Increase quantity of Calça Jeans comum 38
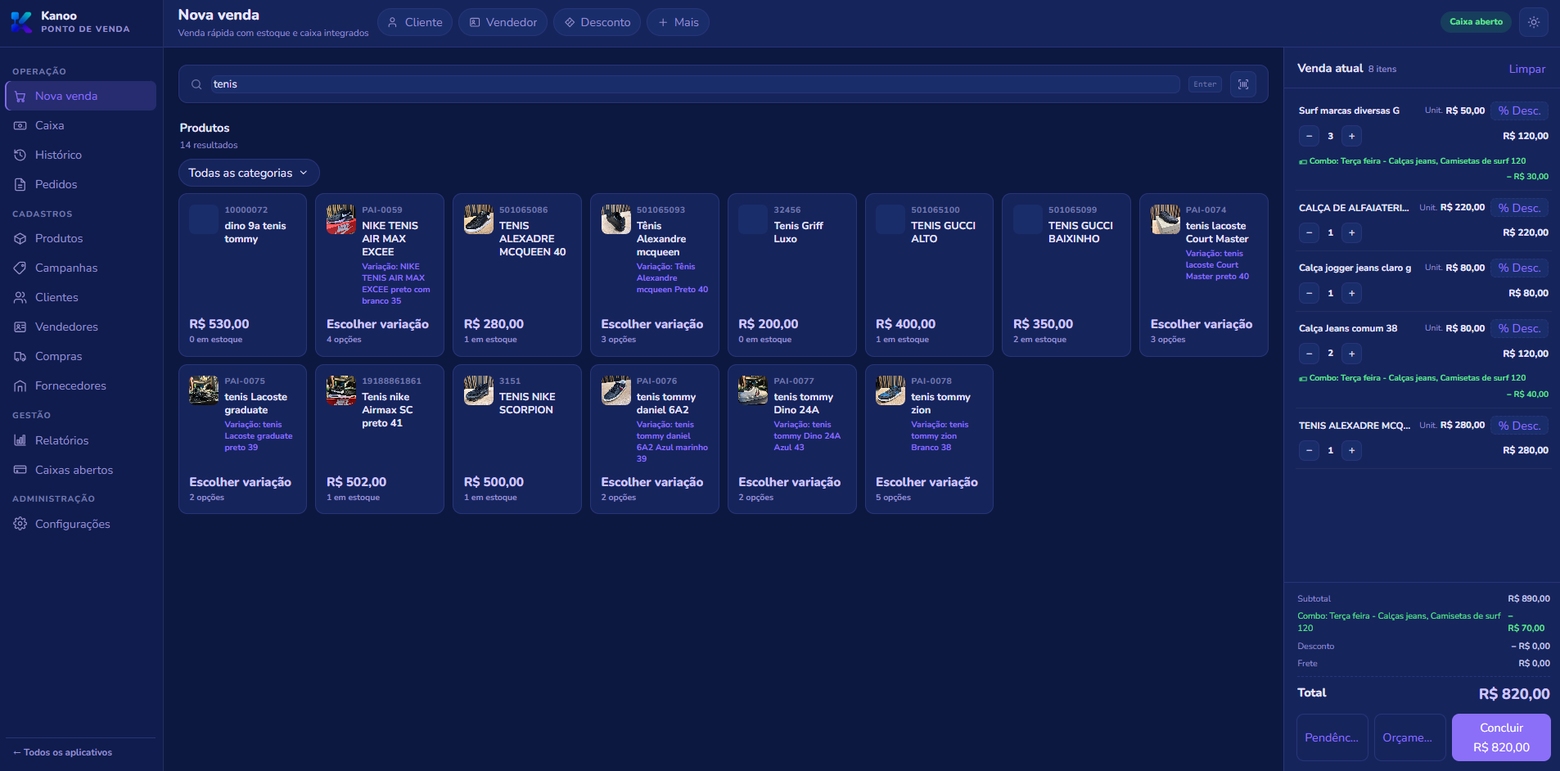 pyautogui.click(x=1352, y=353)
